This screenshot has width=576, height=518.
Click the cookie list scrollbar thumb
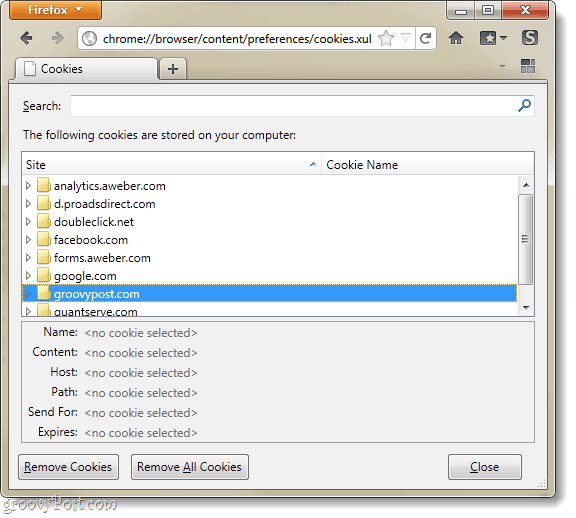526,239
